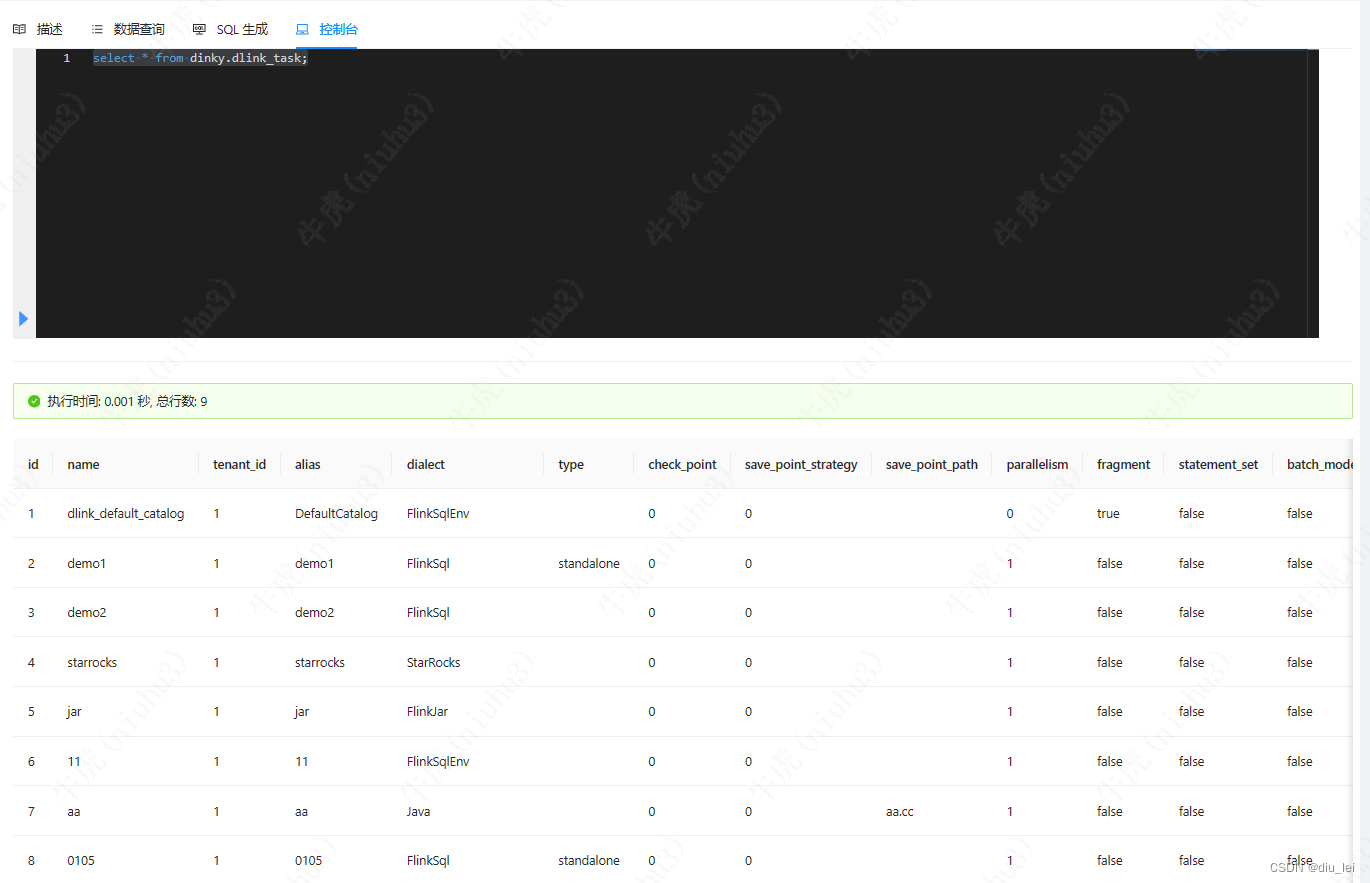The image size is (1370, 883).
Task: Open the SQL 生成 tab
Action: pos(231,30)
